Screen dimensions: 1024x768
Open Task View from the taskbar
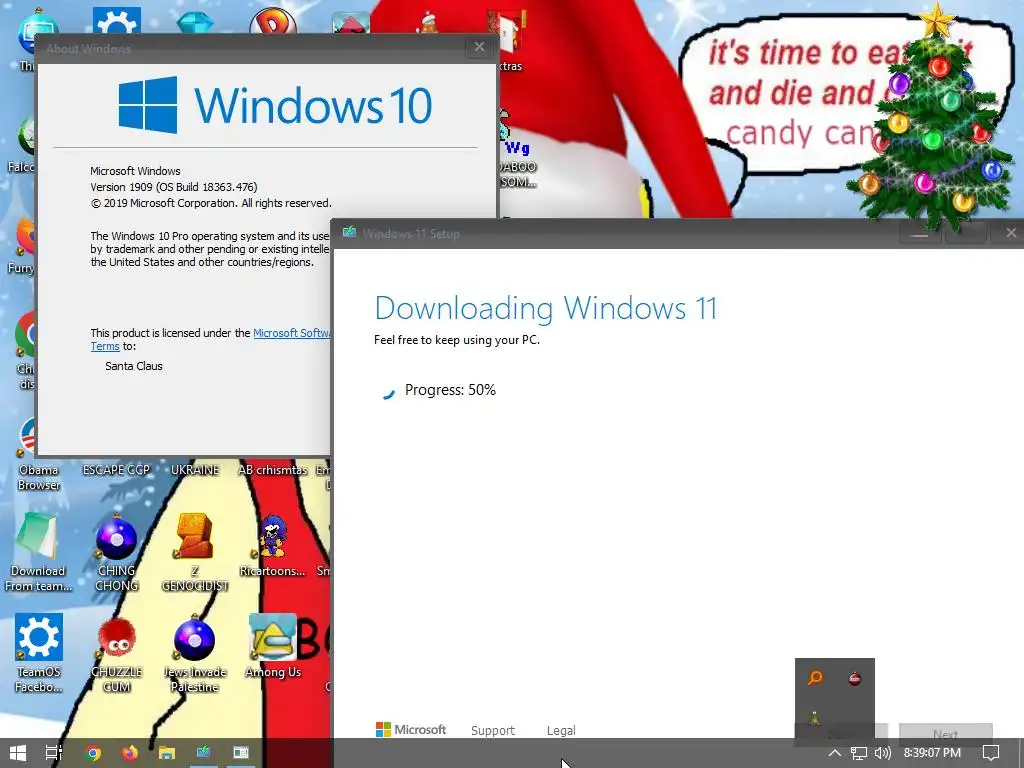(x=54, y=753)
